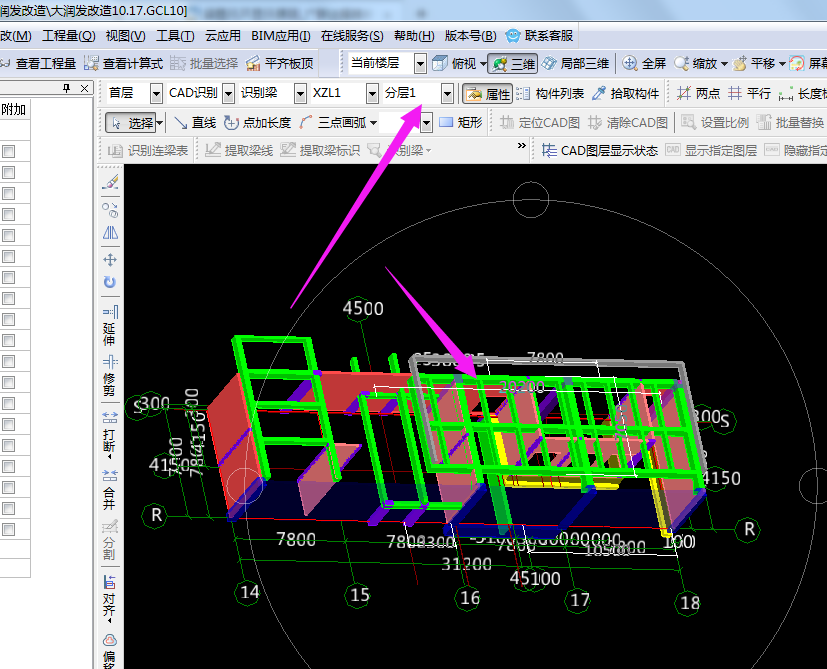
Task: Toggle the 三维 3D view button
Action: point(513,64)
